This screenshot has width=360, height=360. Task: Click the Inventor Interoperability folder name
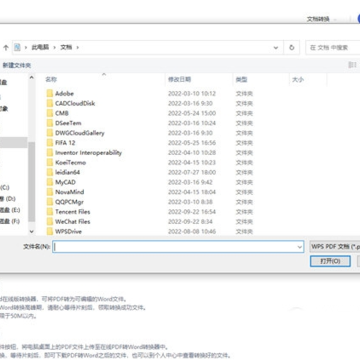88,153
